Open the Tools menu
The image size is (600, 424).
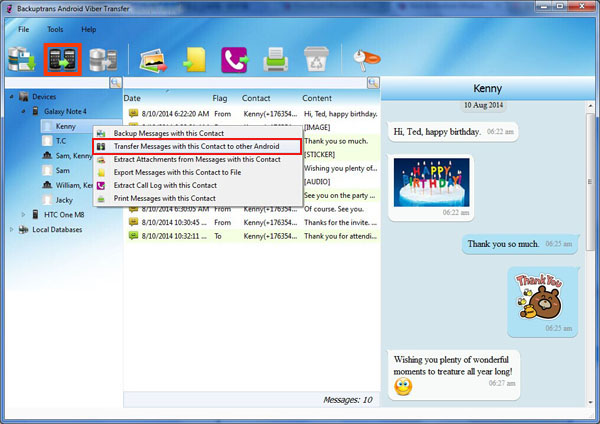click(x=55, y=29)
